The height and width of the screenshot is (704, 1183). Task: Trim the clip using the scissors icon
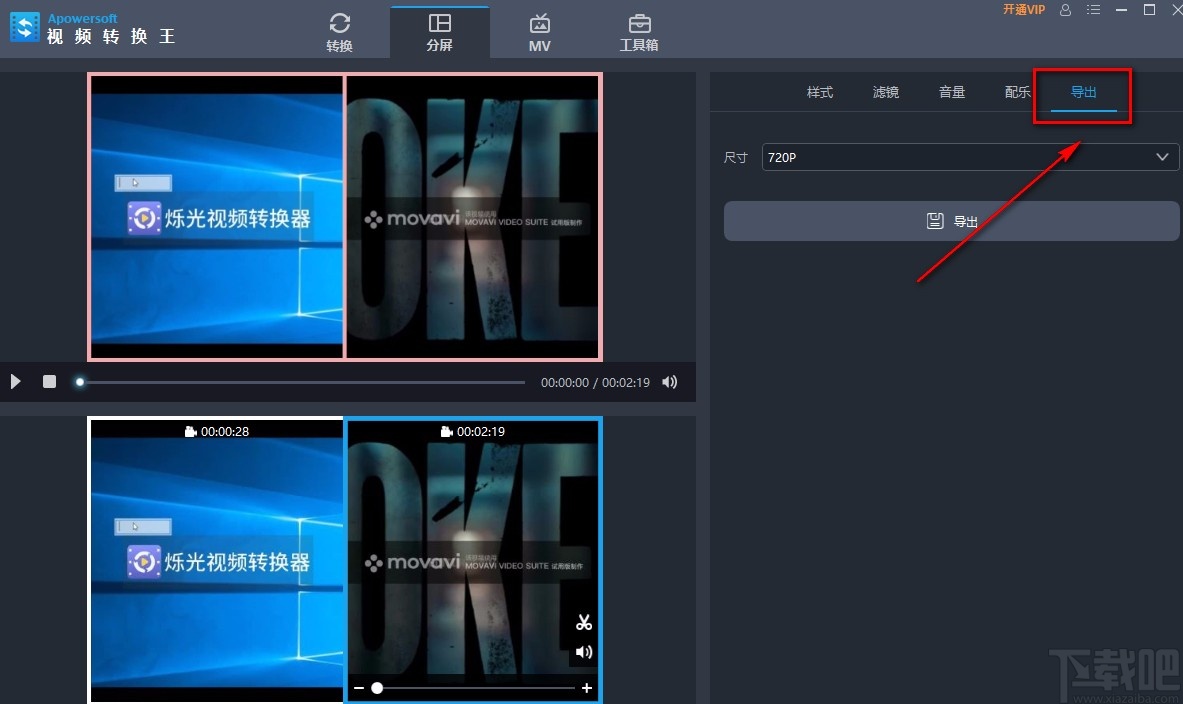point(583,621)
